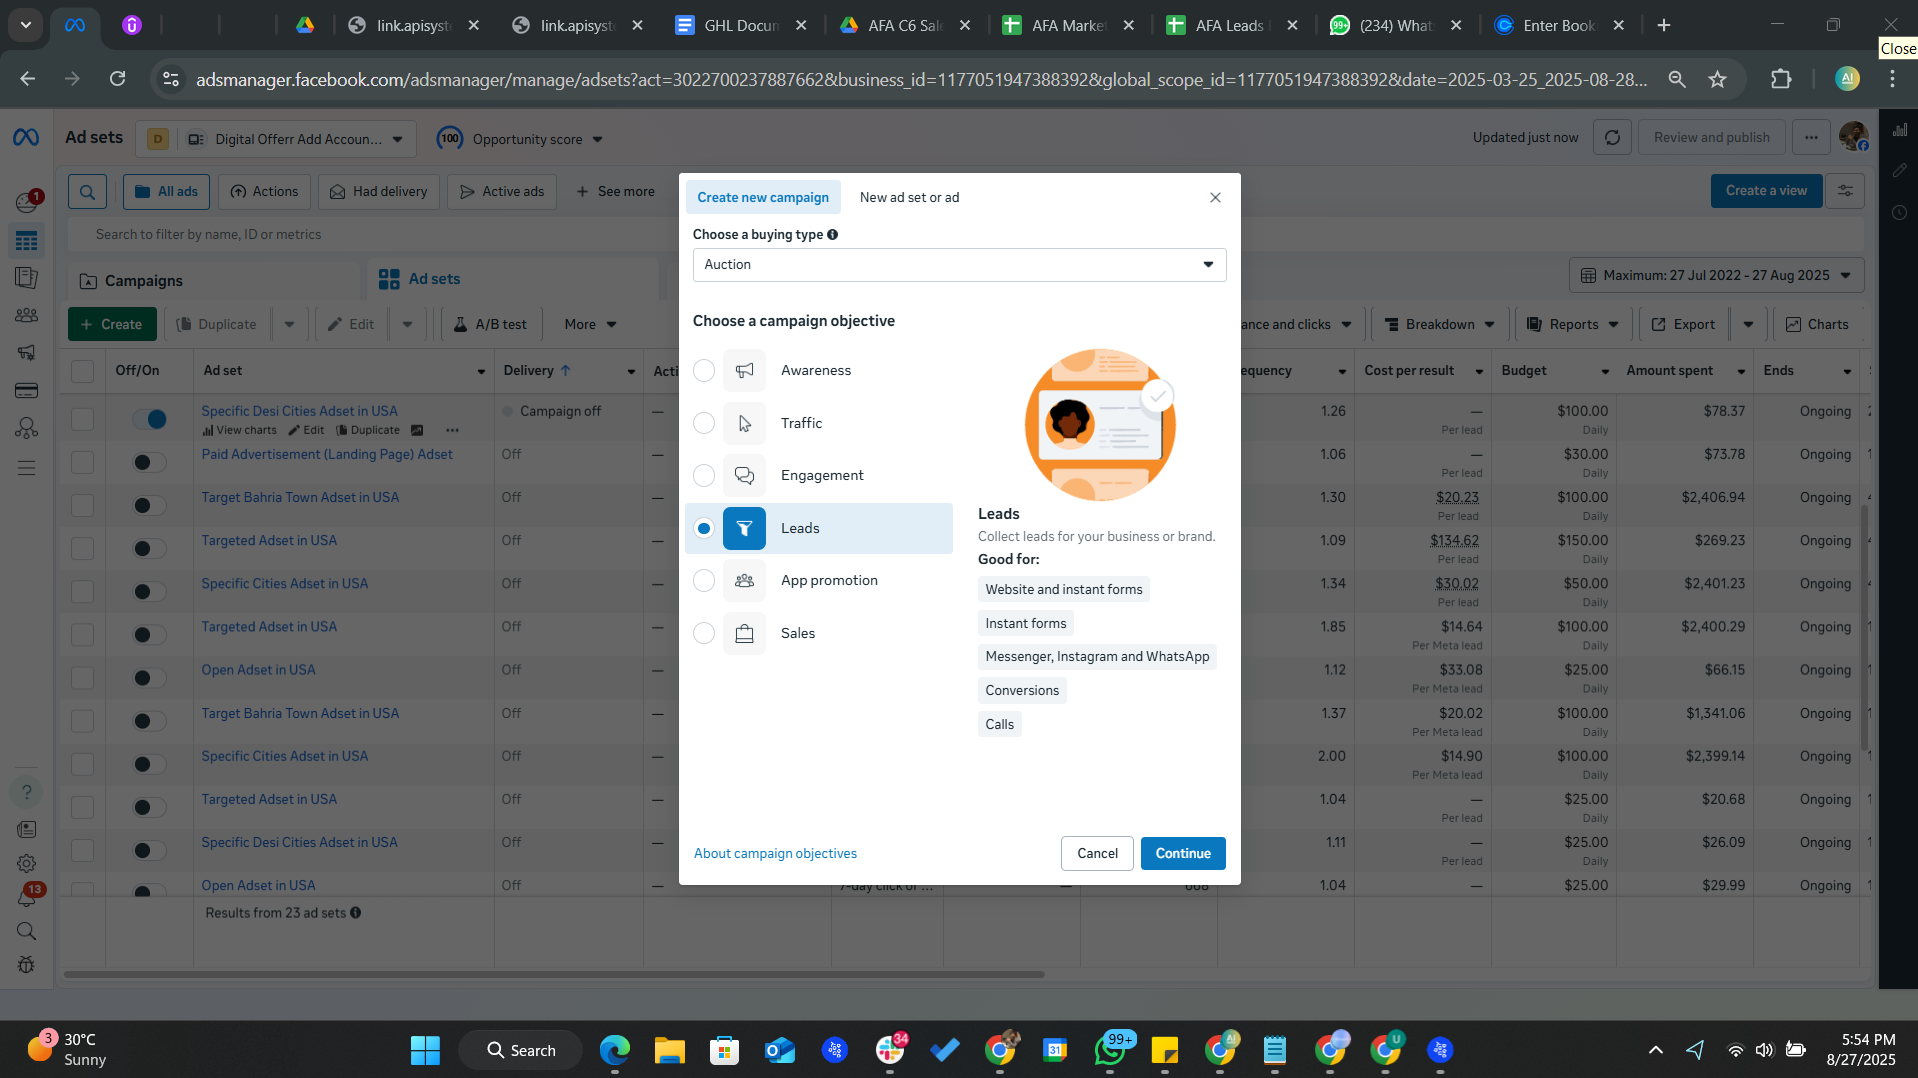Open the Auction buying type dropdown
1918x1078 pixels.
point(959,265)
